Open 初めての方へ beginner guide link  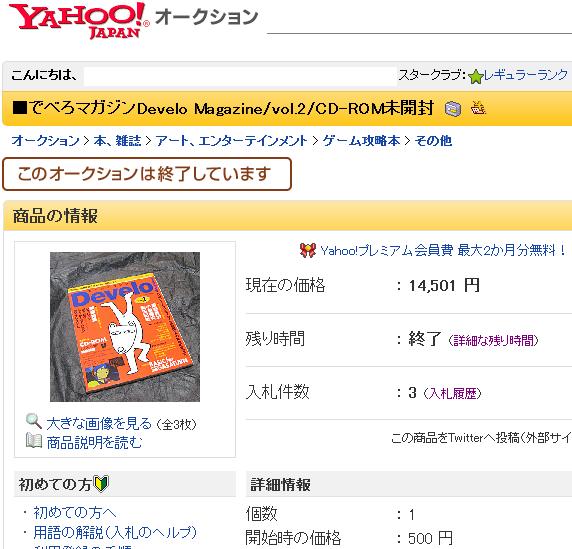point(75,513)
